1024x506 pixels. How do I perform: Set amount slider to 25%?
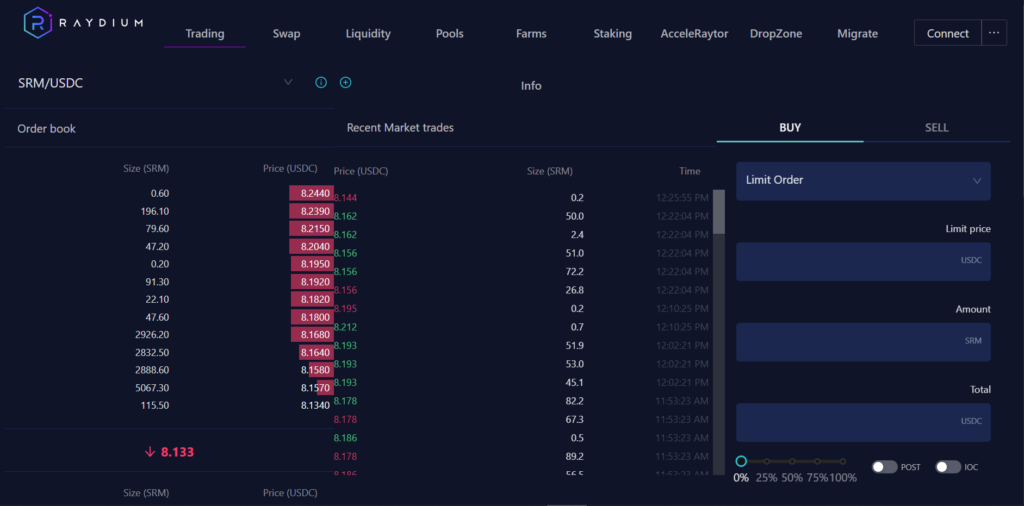pos(767,462)
